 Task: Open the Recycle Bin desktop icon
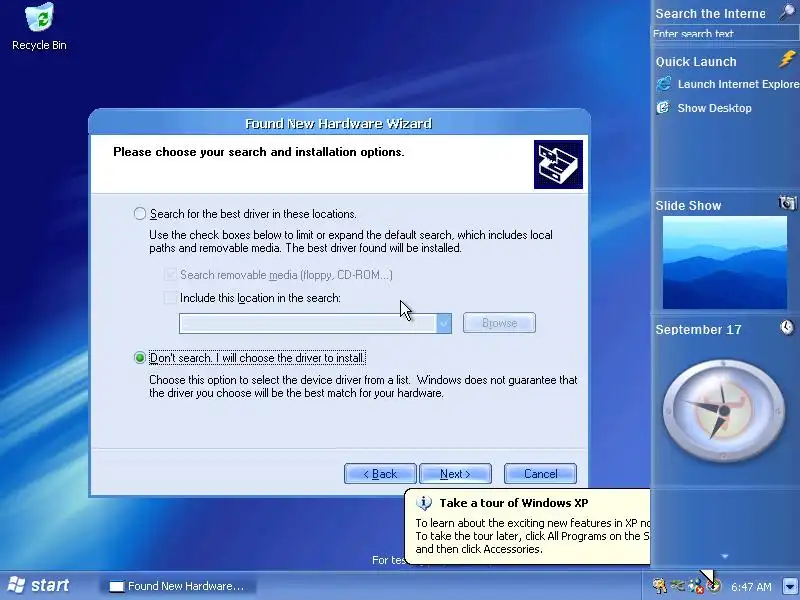pyautogui.click(x=39, y=27)
